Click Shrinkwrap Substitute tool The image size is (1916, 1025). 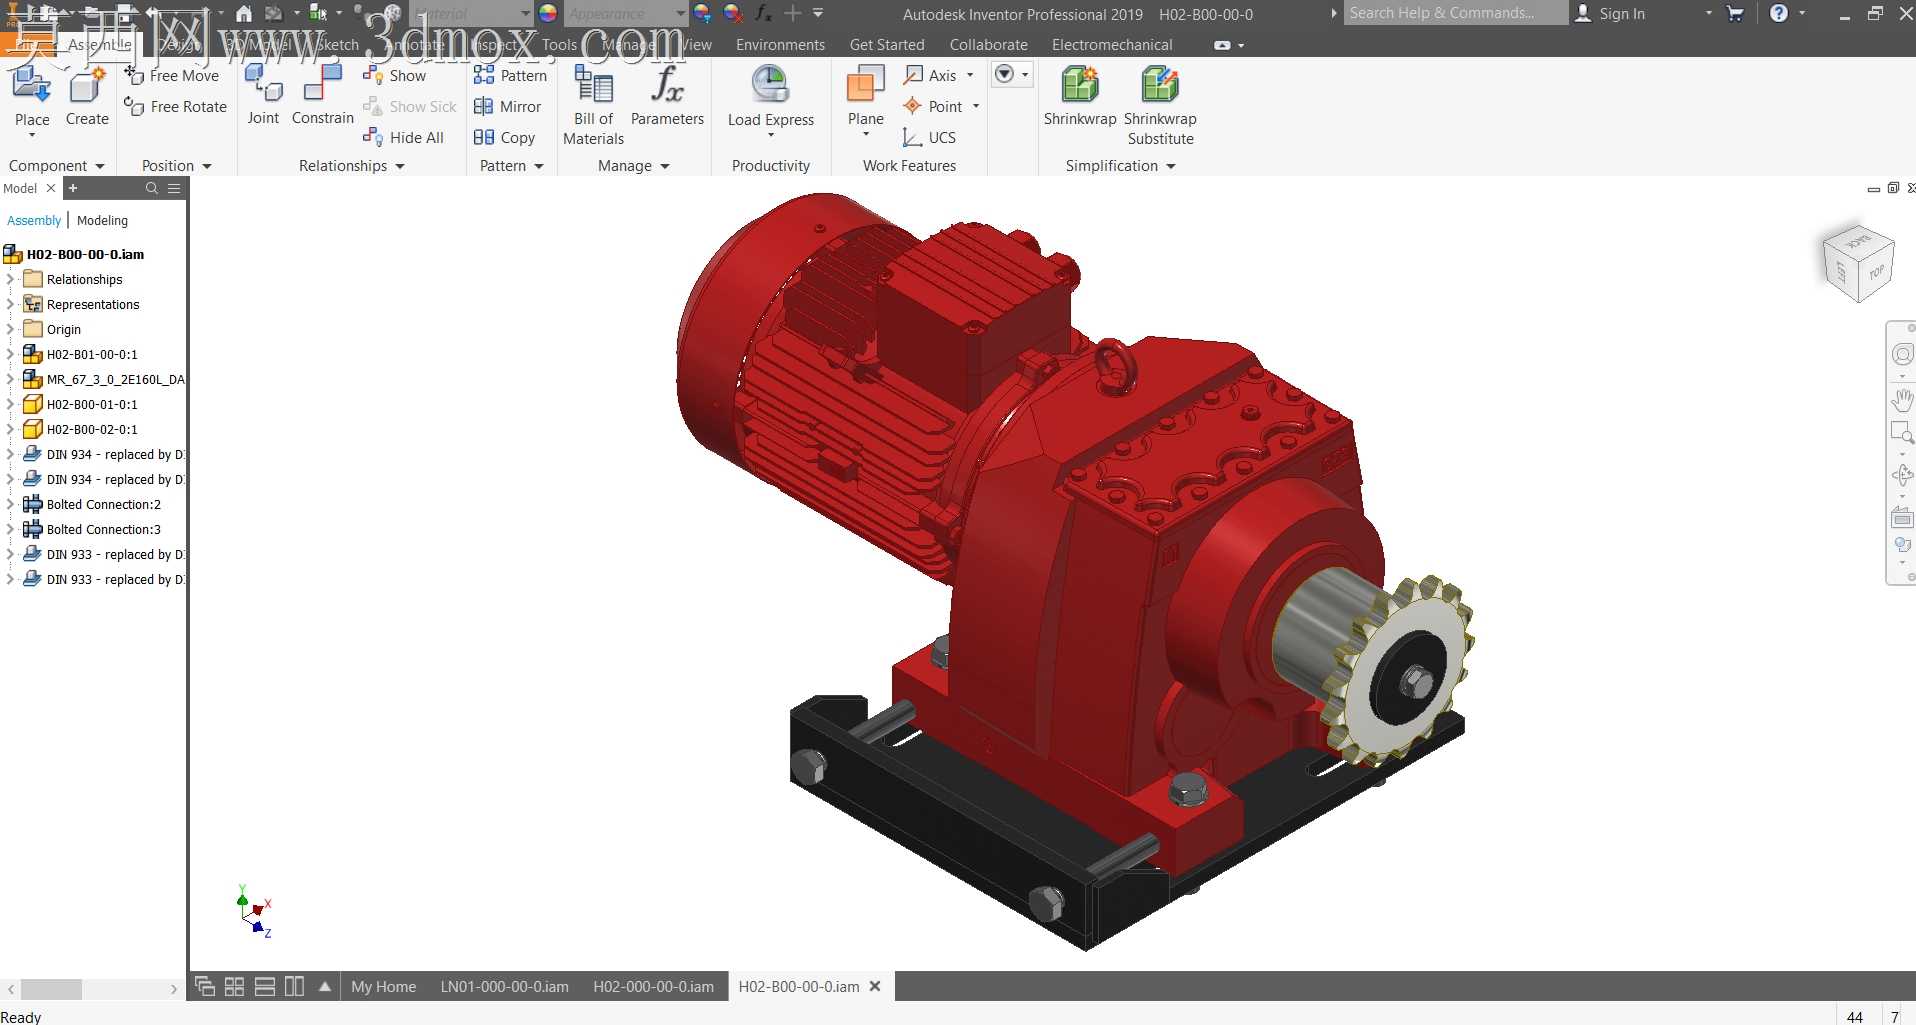(1160, 105)
